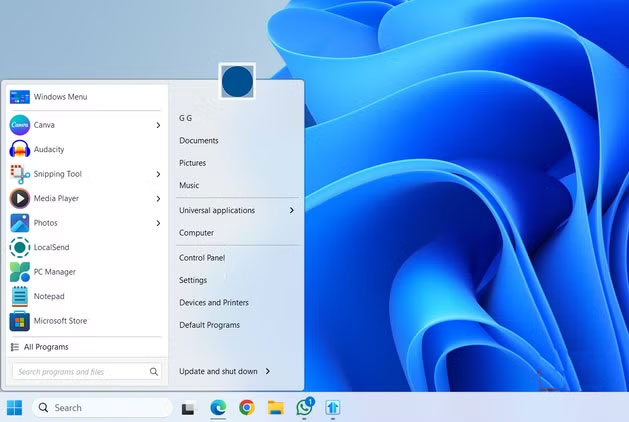This screenshot has width=629, height=422.
Task: Launch Audacity app icon
Action: 48,149
